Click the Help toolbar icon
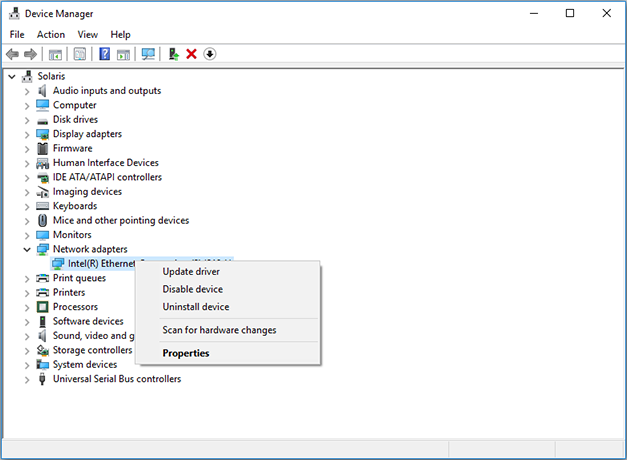The width and height of the screenshot is (627, 460). [104, 54]
